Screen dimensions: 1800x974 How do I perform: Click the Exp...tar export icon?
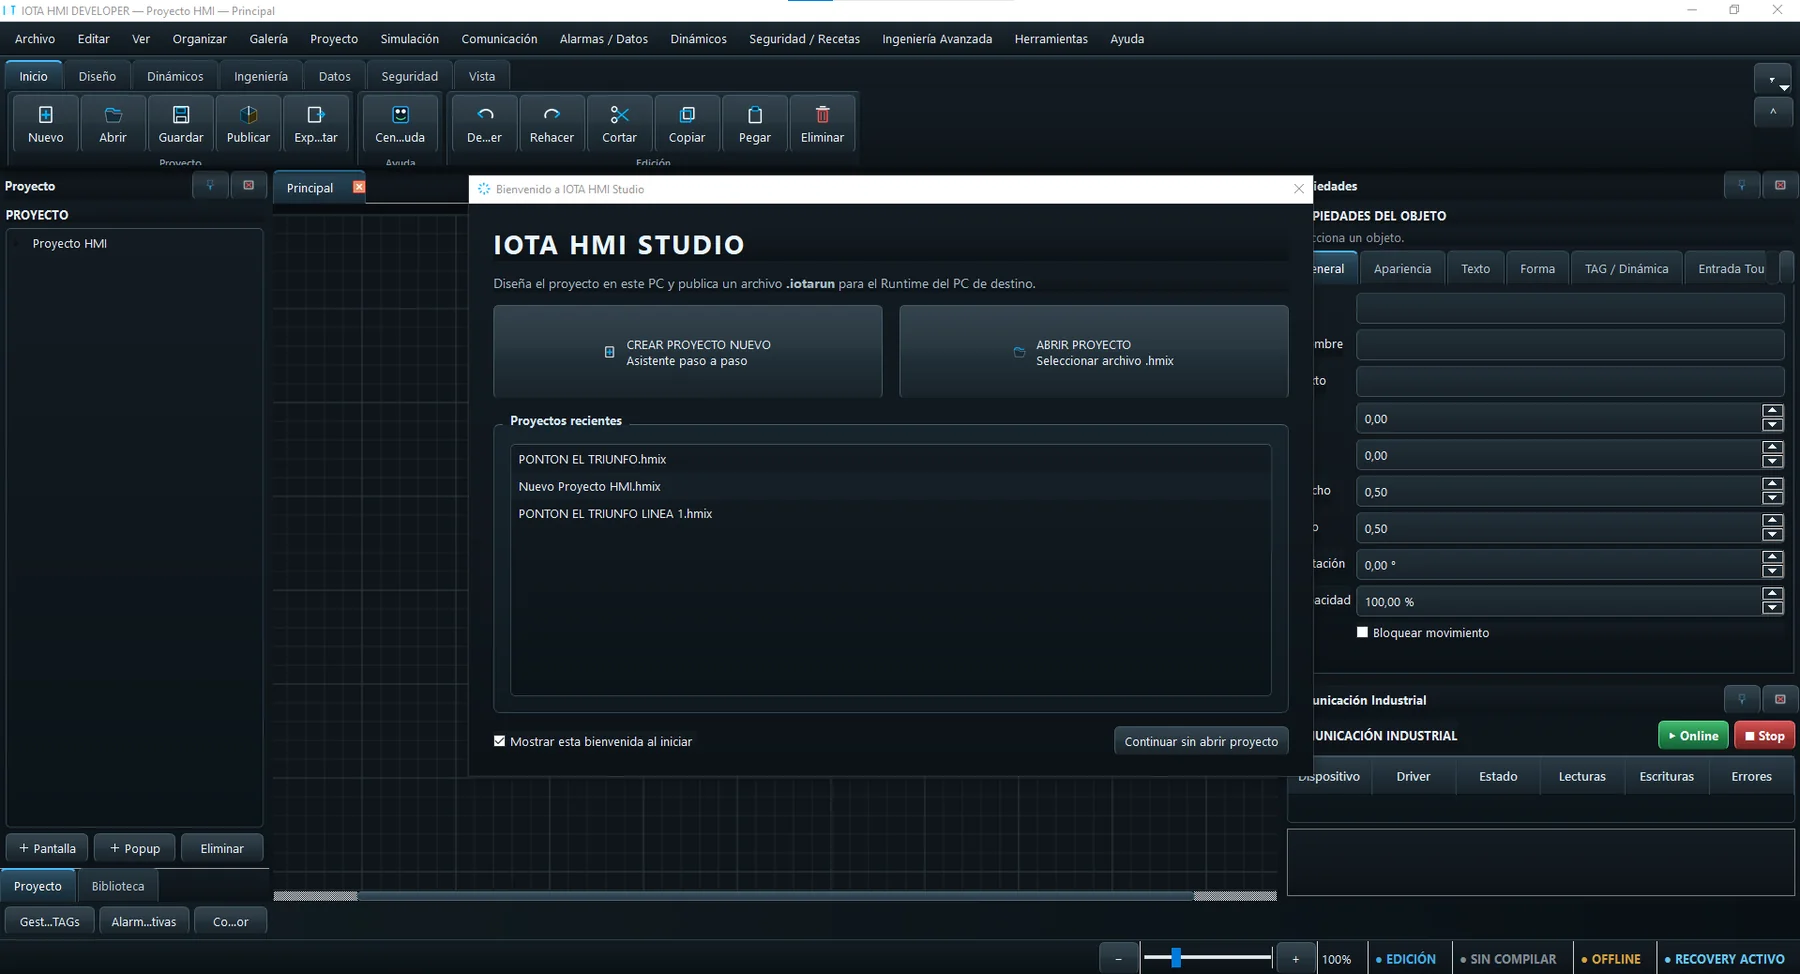point(316,124)
